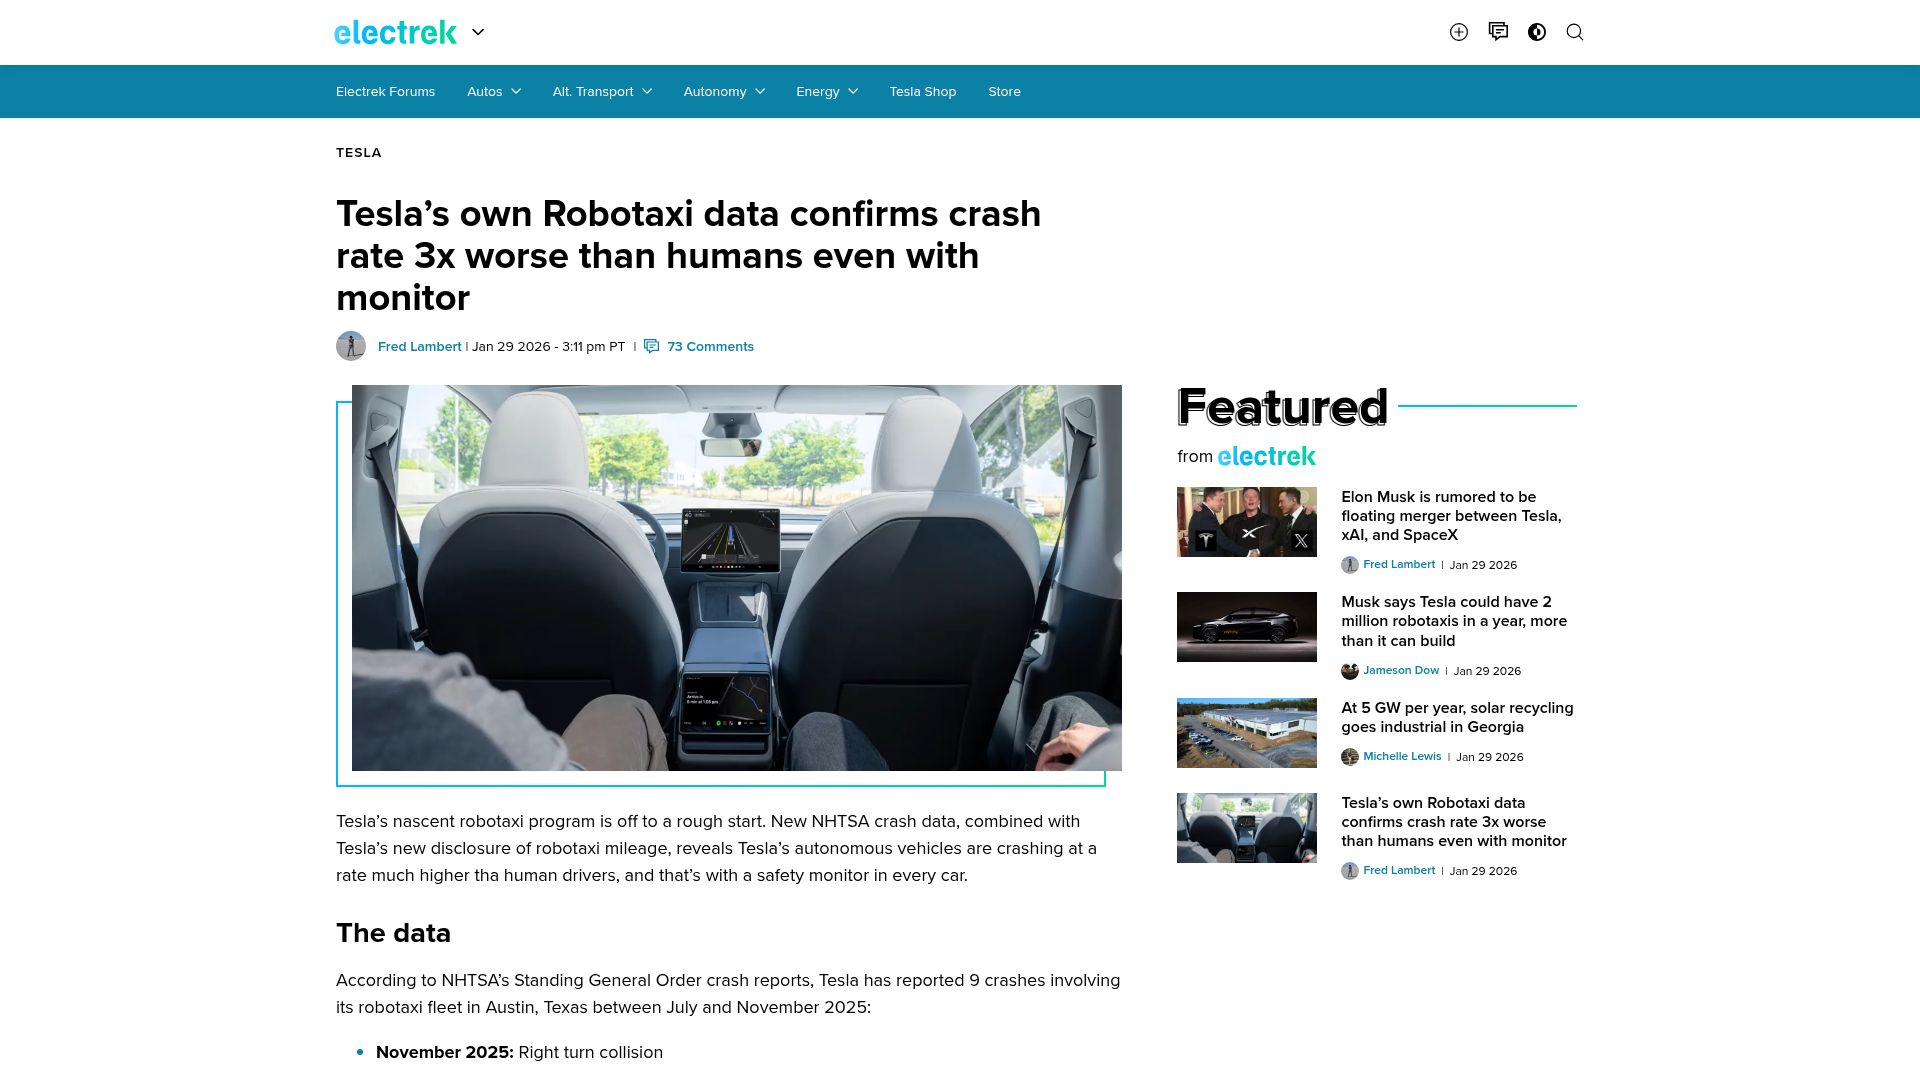Viewport: 1920px width, 1080px height.
Task: Open the TESLA category label
Action: tap(358, 153)
